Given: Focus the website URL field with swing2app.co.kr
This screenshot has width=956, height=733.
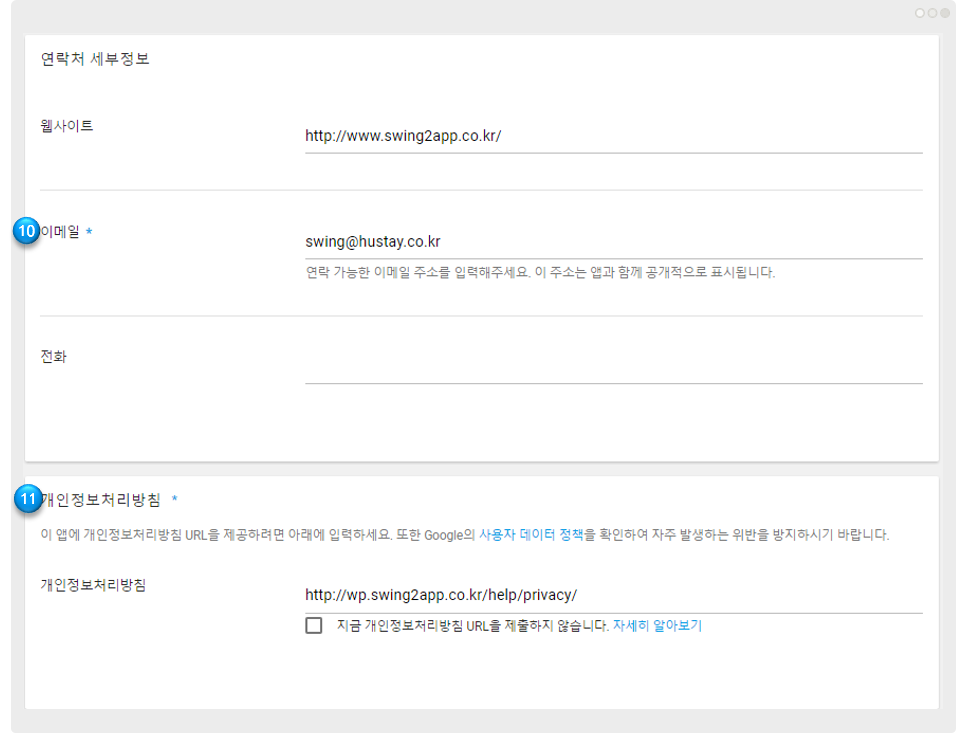Looking at the screenshot, I should tap(613, 136).
